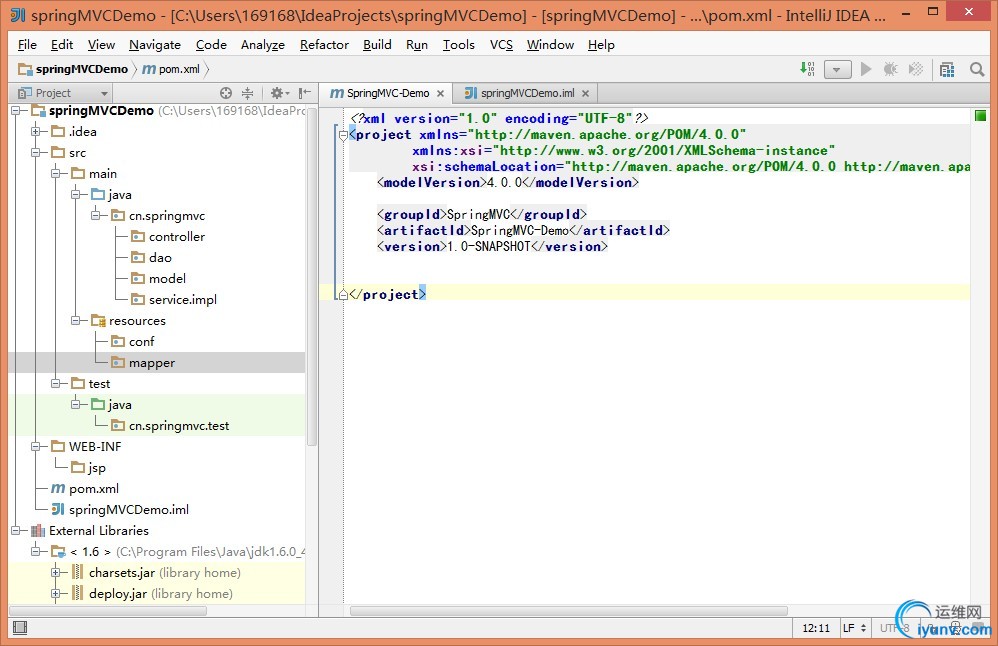Click the Project panel horizontal scrollbar

coord(108,610)
